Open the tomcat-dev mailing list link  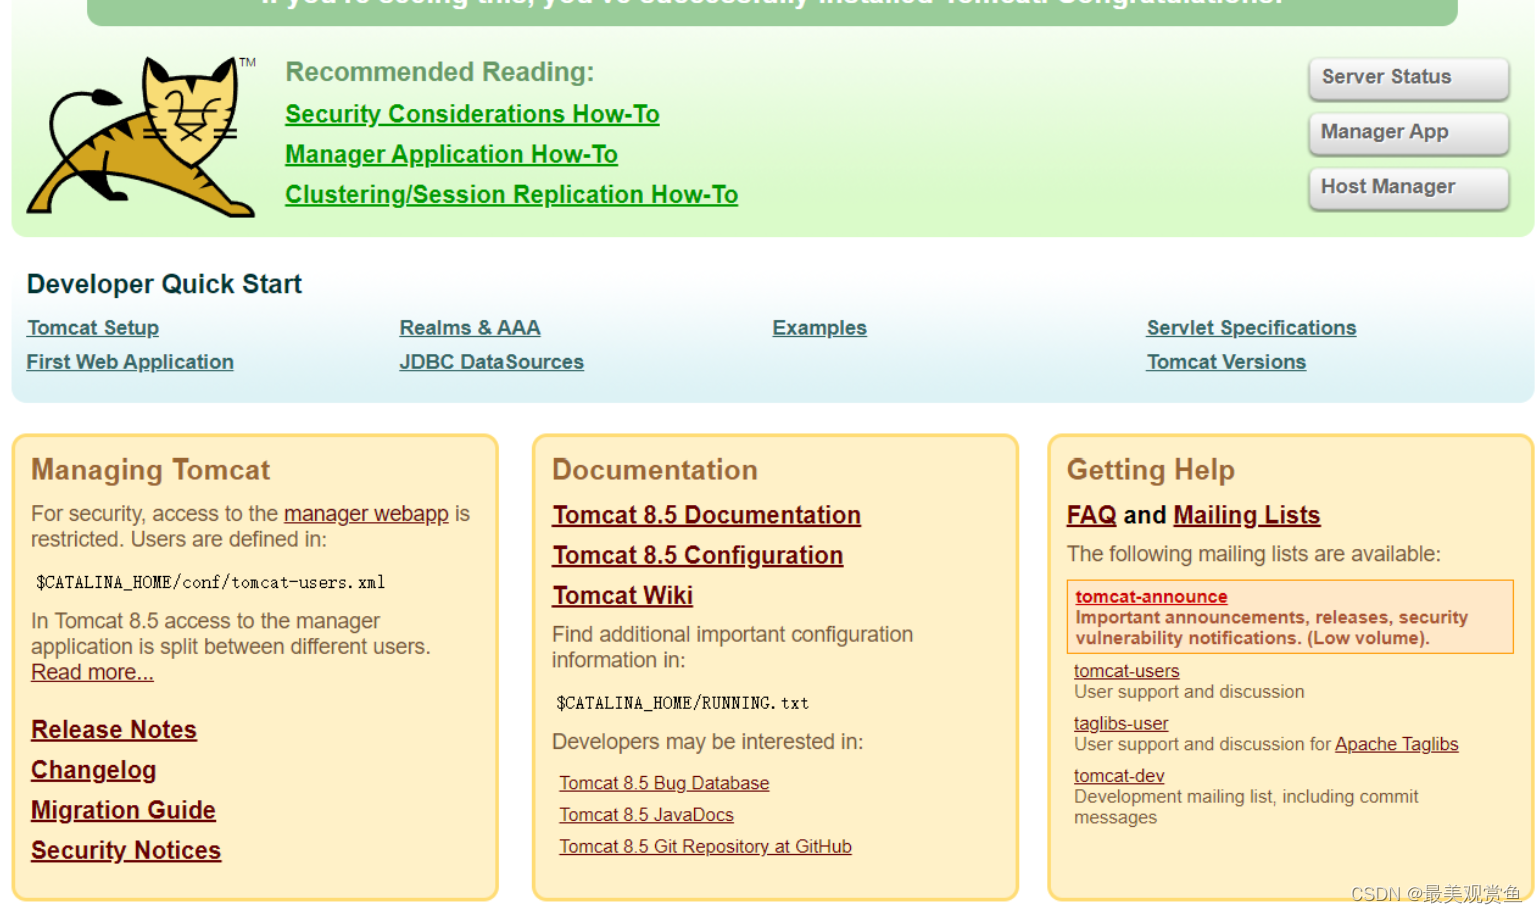point(1119,775)
